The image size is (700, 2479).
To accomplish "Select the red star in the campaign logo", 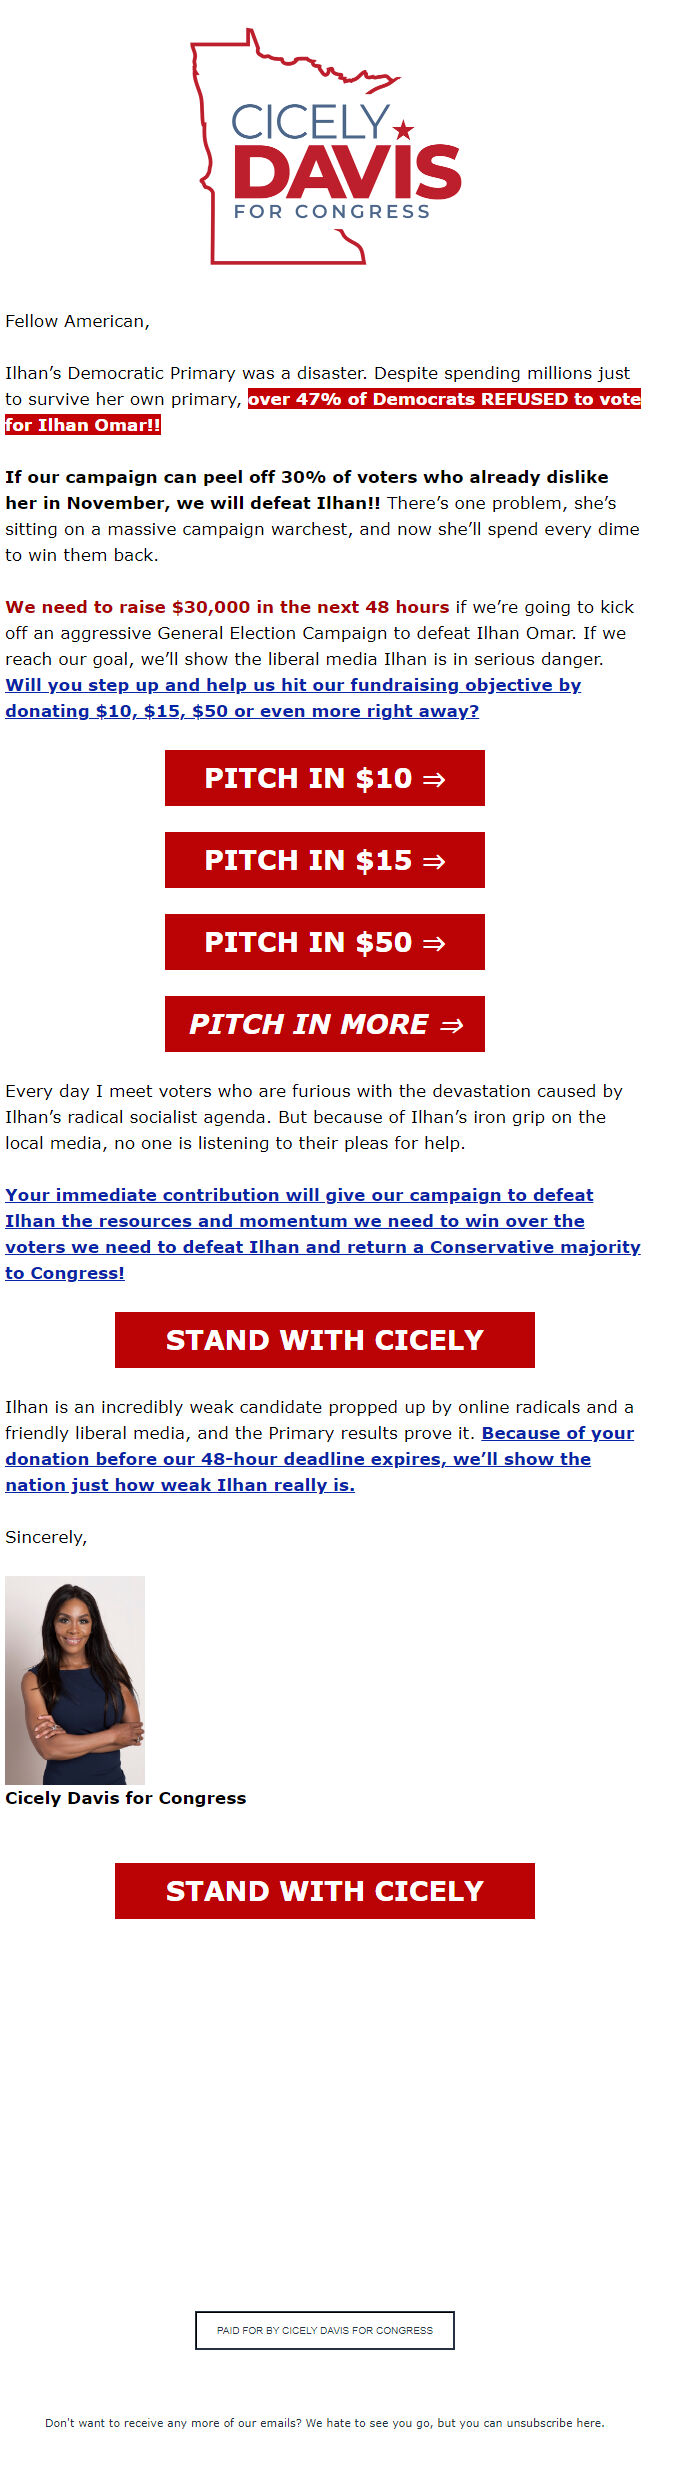I will tap(404, 128).
